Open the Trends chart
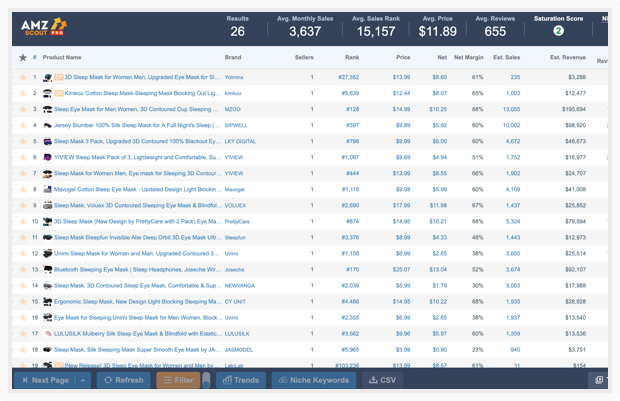 pyautogui.click(x=241, y=380)
